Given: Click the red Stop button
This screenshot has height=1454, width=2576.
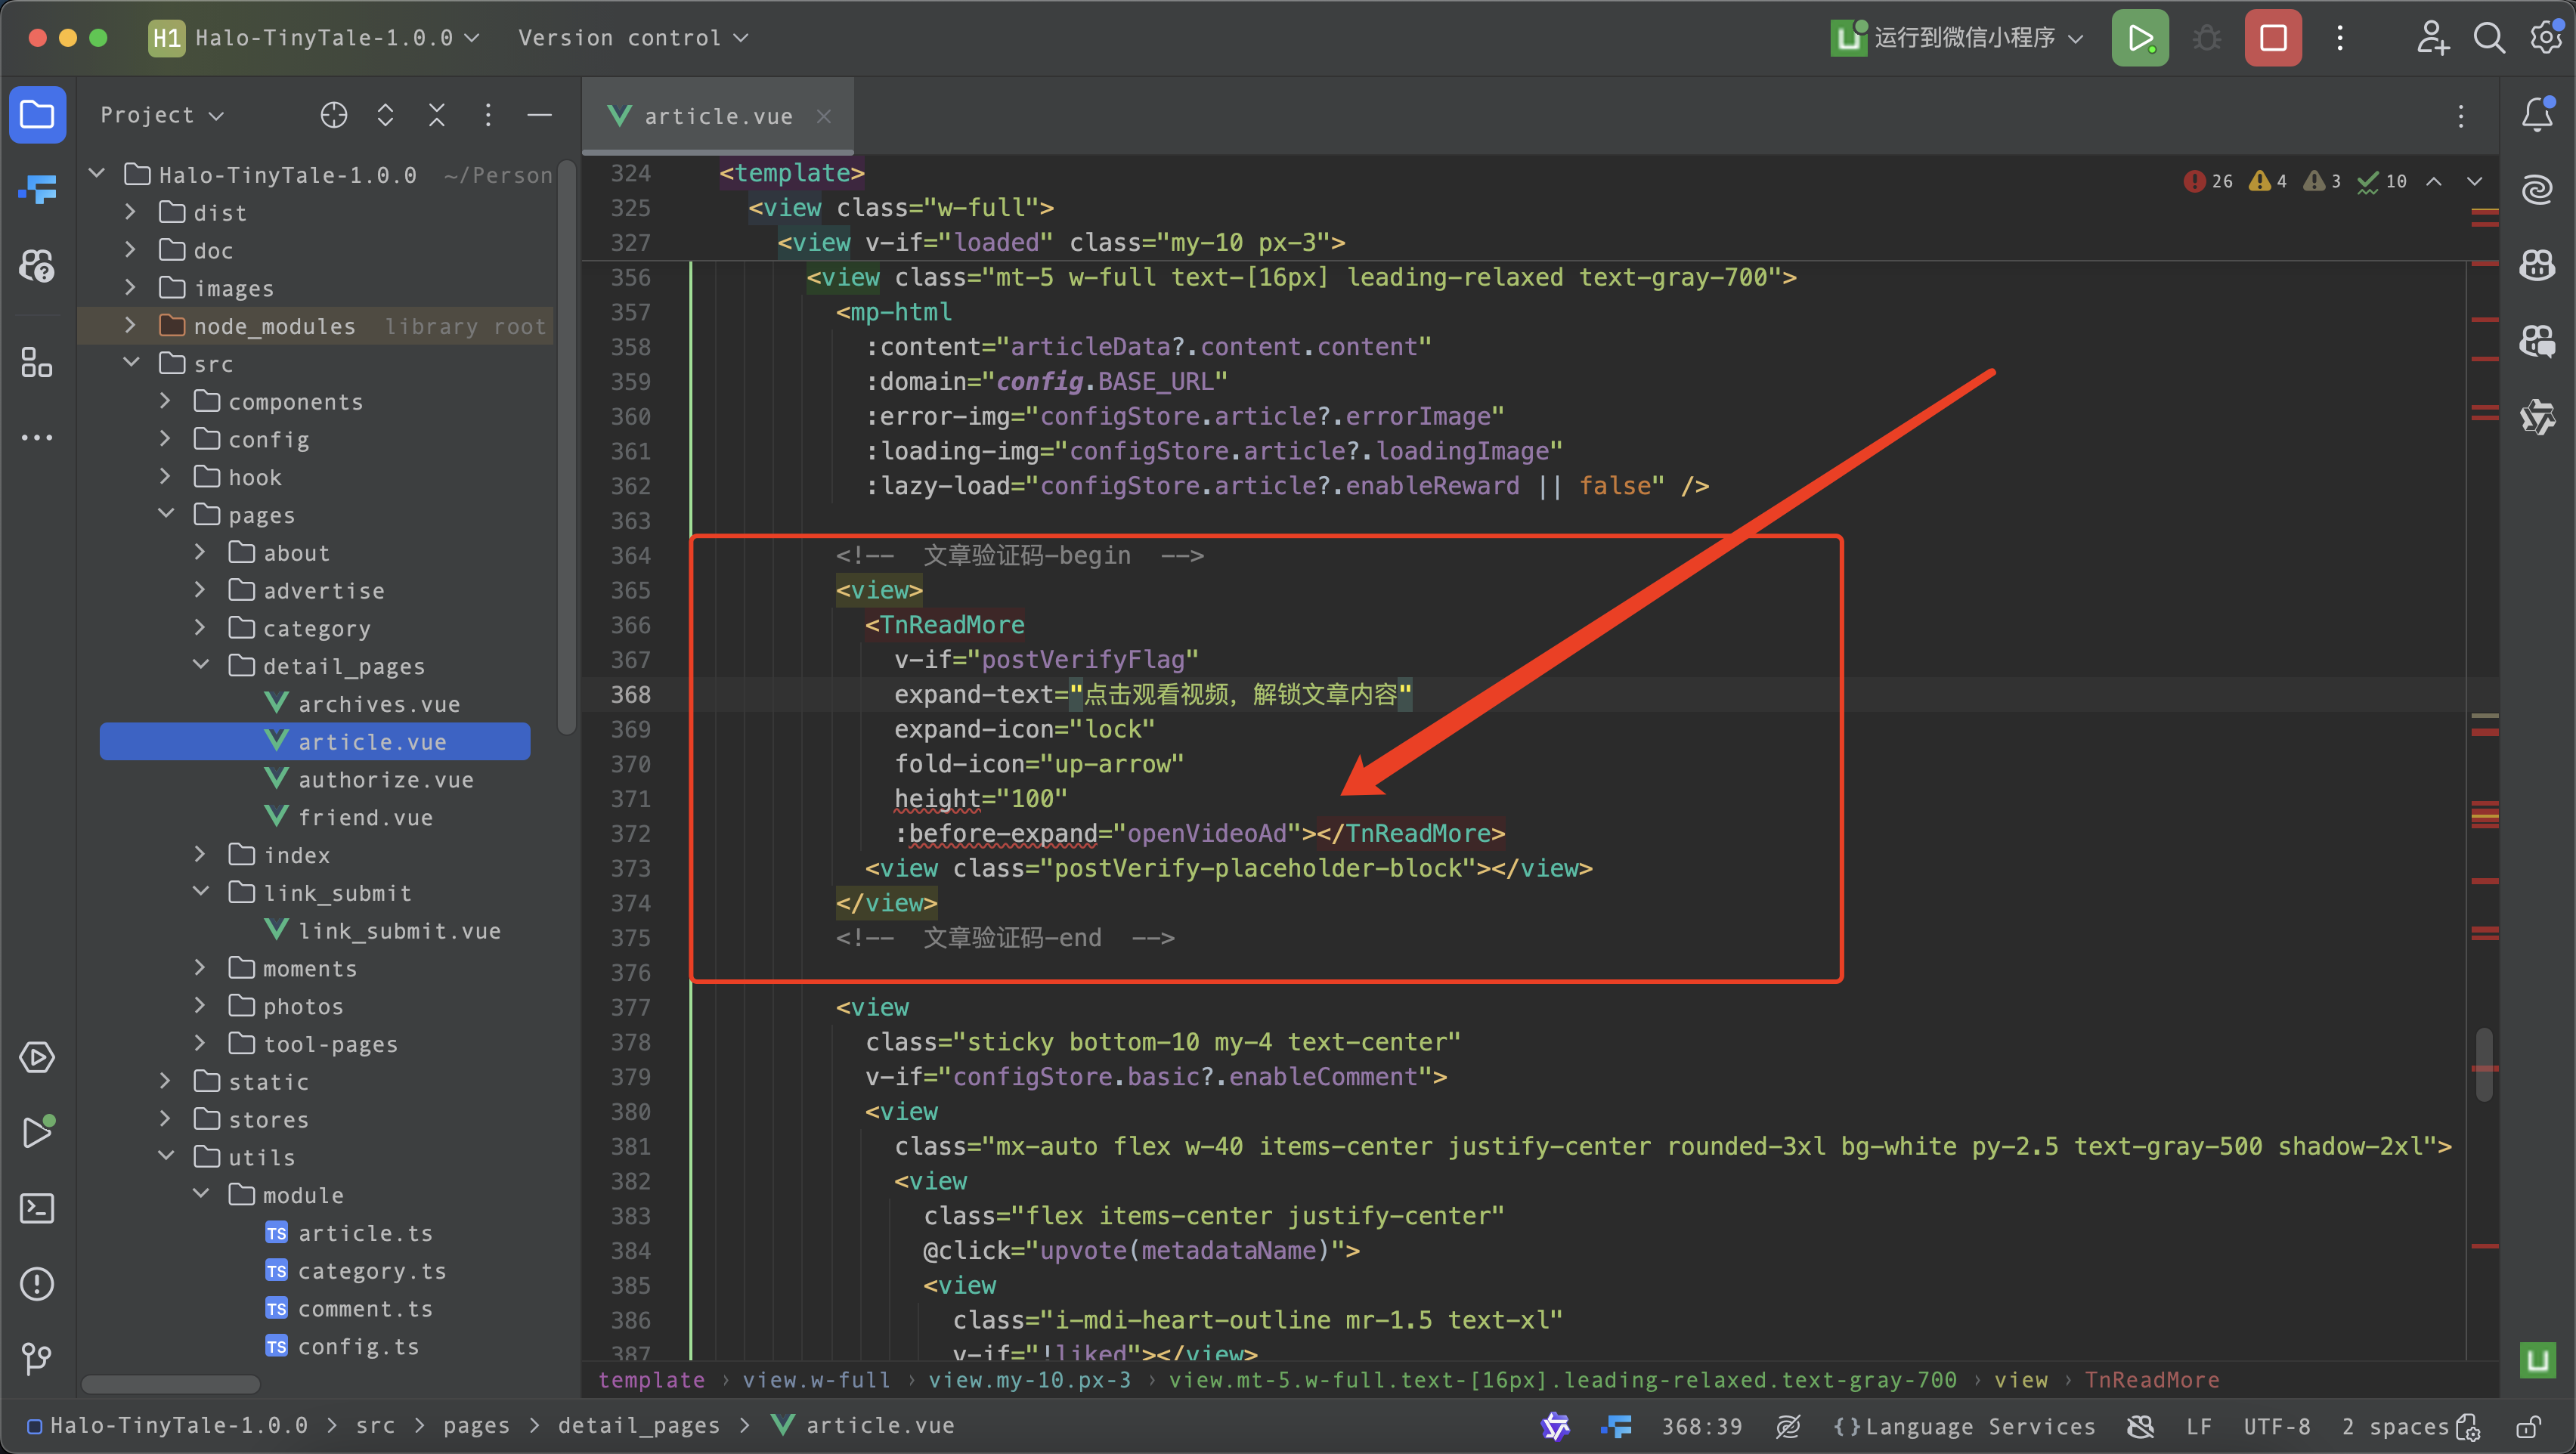Looking at the screenshot, I should pos(2272,38).
